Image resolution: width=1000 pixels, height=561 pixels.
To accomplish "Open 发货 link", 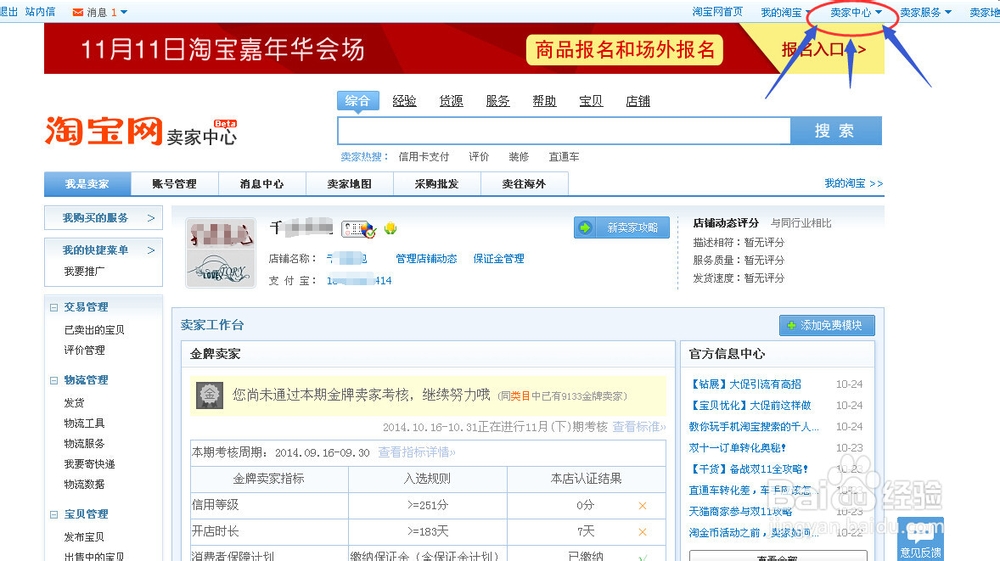I will (x=74, y=403).
